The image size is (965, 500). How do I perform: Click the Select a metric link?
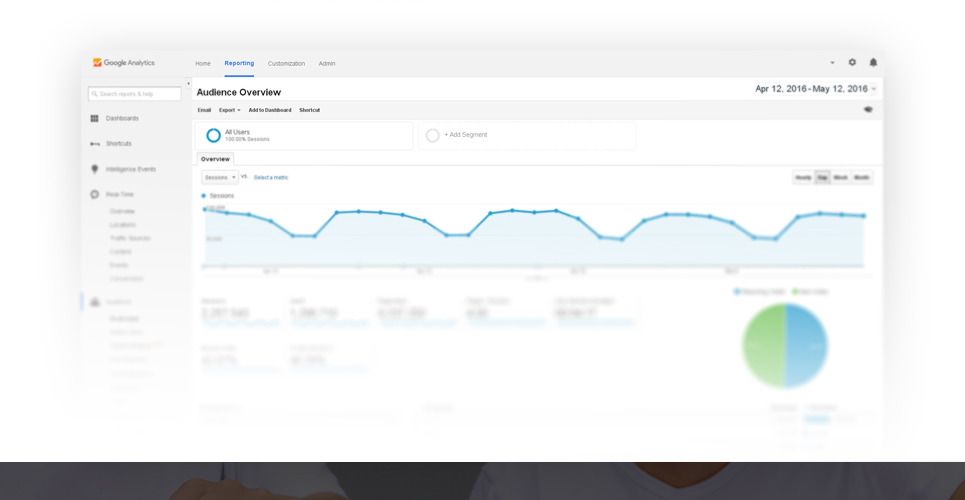pos(271,177)
